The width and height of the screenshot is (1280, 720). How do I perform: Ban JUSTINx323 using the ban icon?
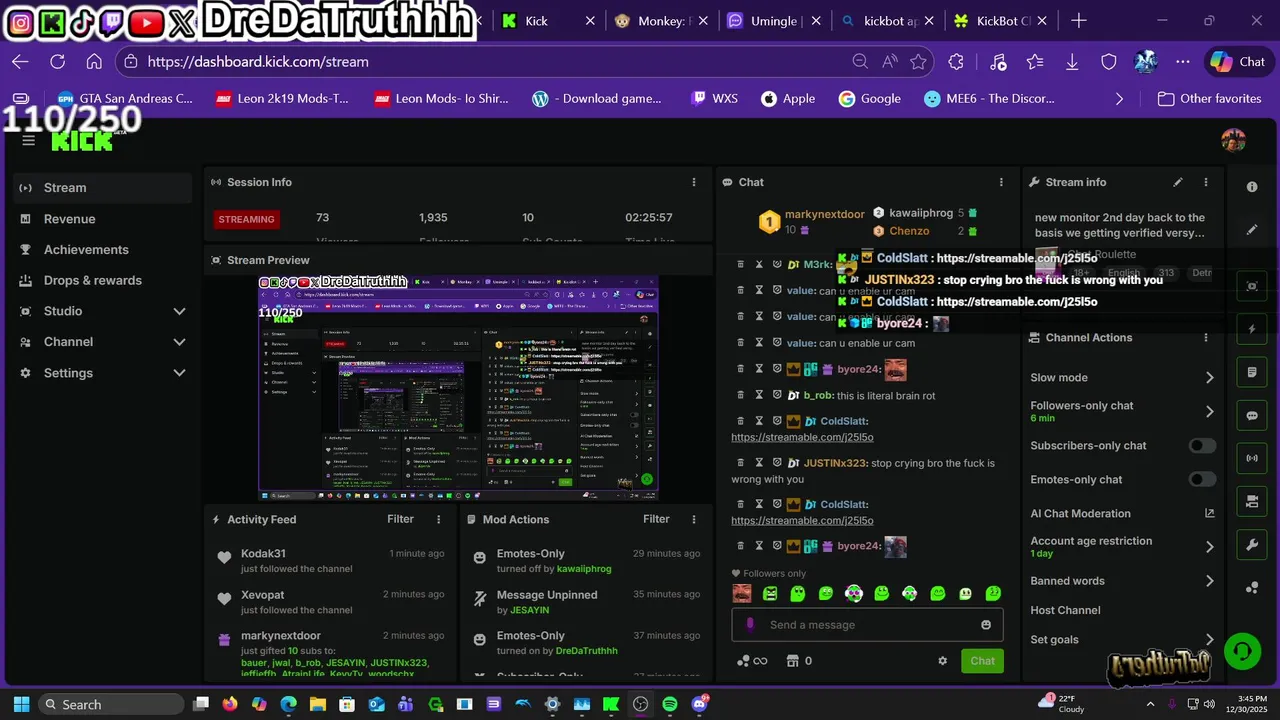(x=777, y=463)
